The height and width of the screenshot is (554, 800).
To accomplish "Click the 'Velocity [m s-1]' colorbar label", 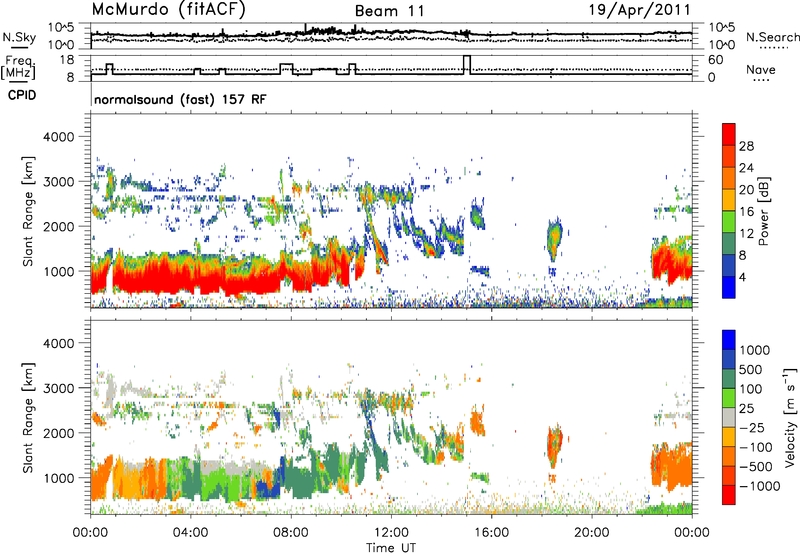I will pyautogui.click(x=790, y=417).
